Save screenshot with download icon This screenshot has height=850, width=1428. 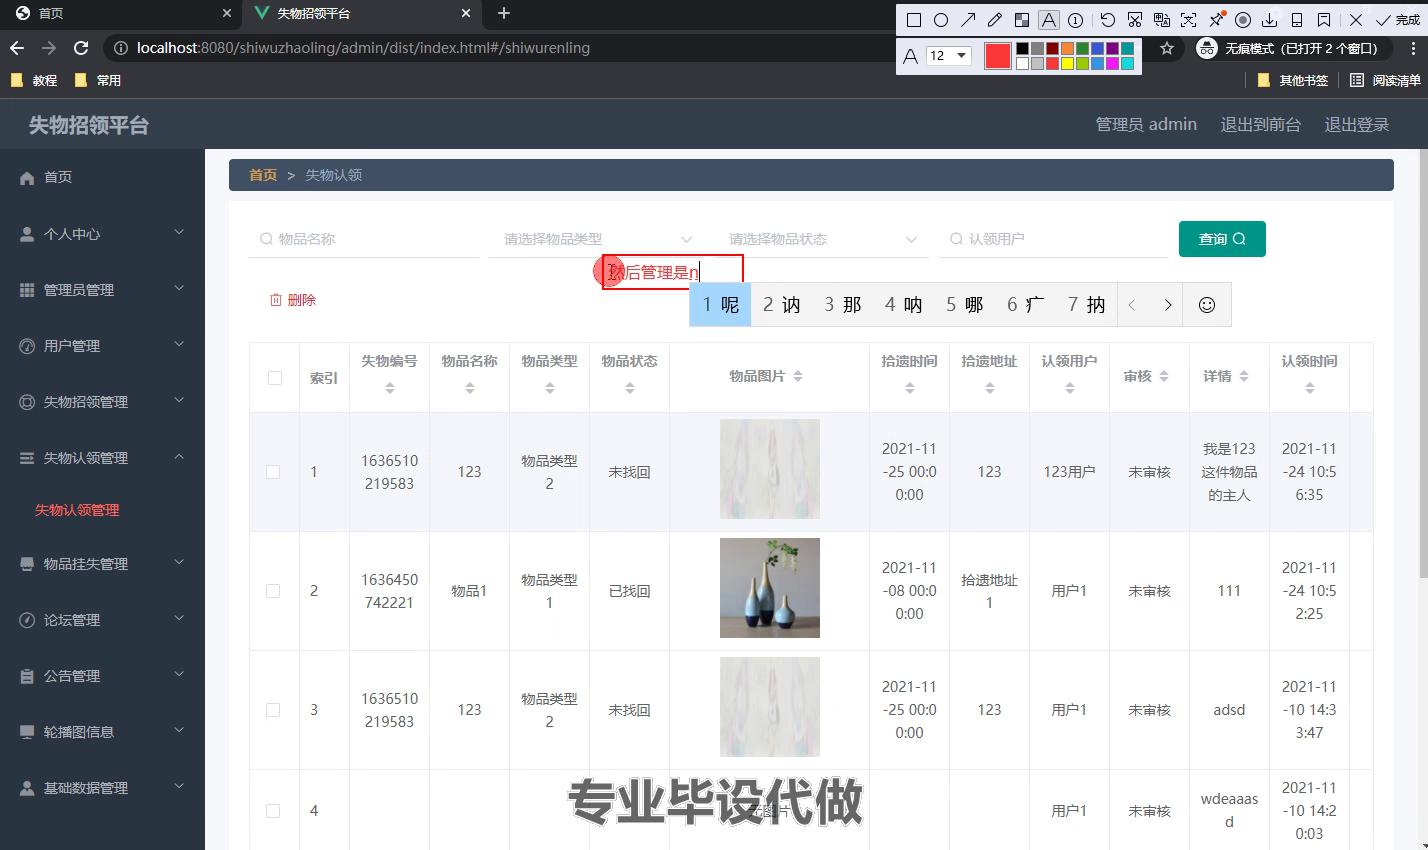(1269, 20)
